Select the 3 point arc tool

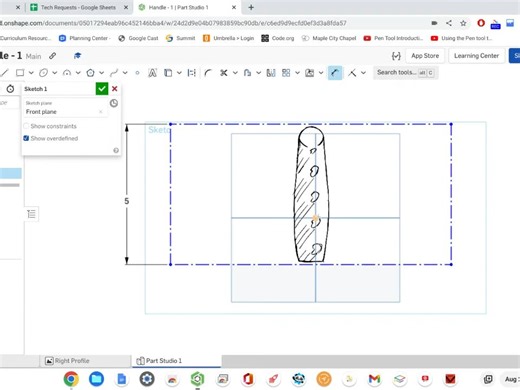pyautogui.click(x=67, y=73)
